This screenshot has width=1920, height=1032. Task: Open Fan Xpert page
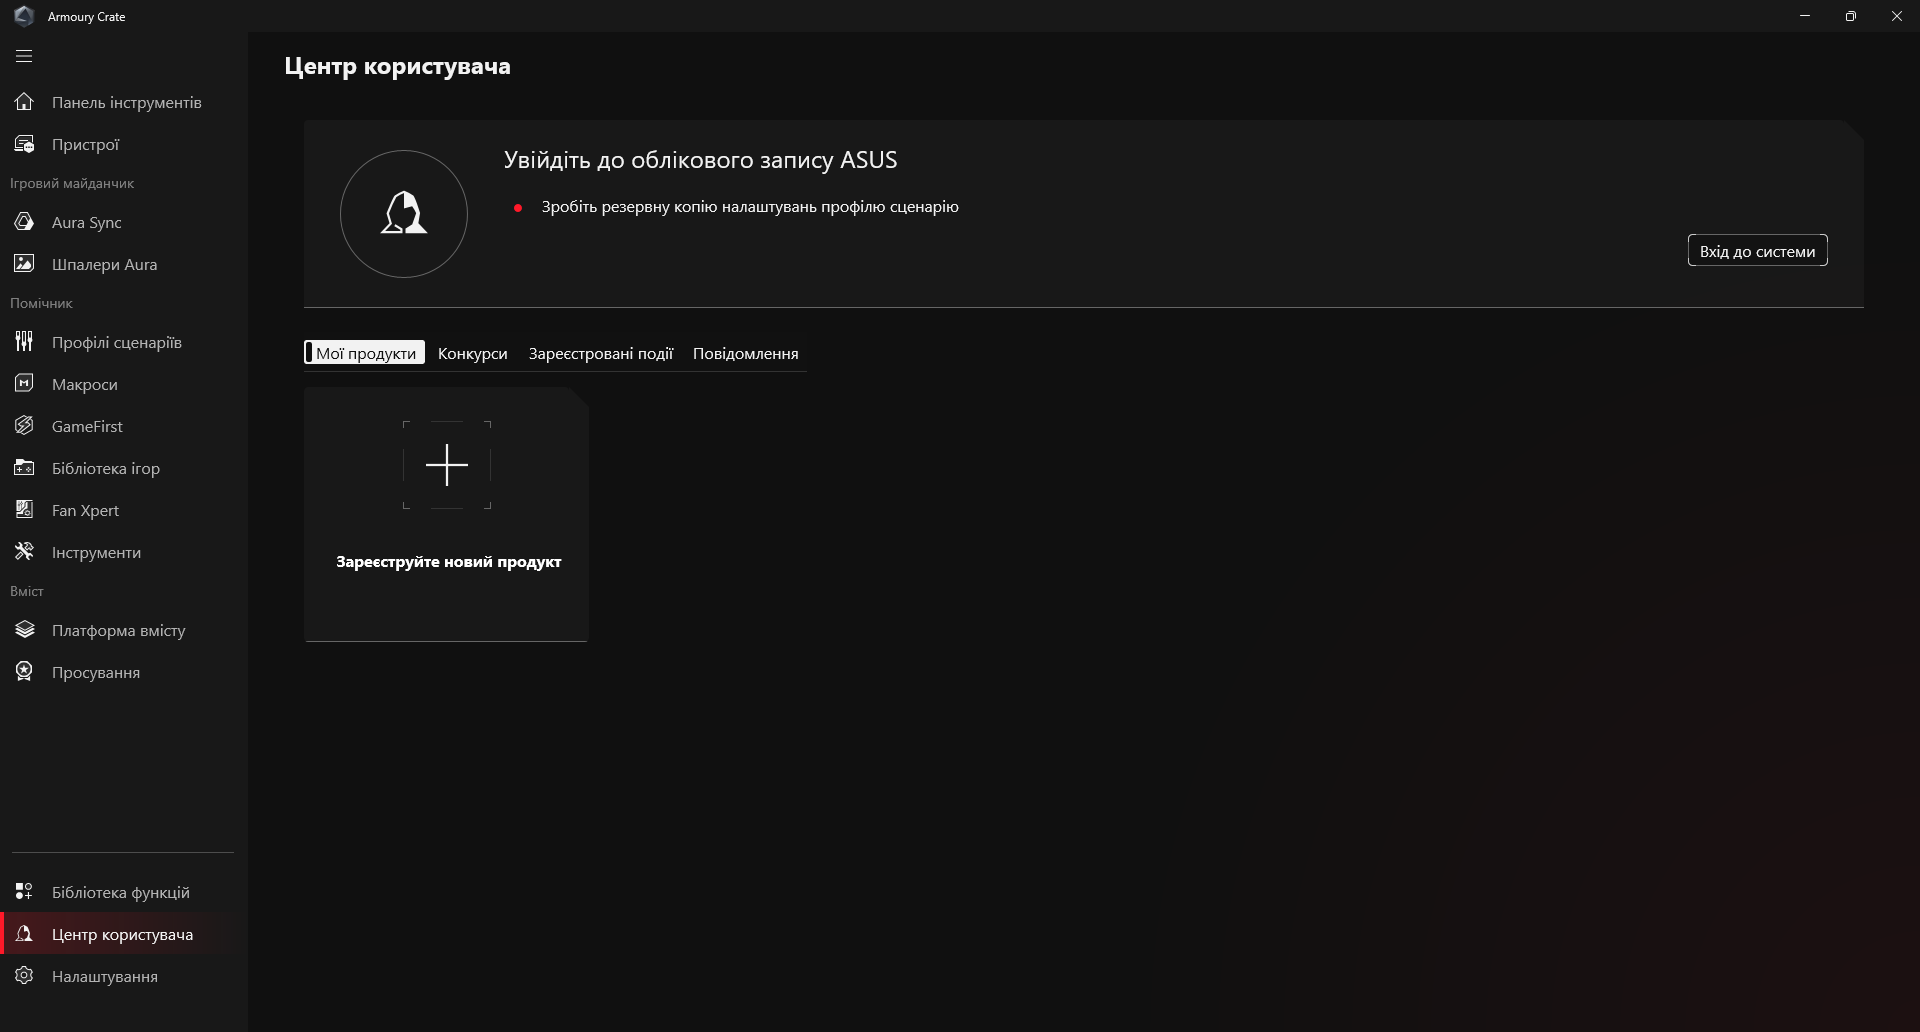[x=124, y=510]
